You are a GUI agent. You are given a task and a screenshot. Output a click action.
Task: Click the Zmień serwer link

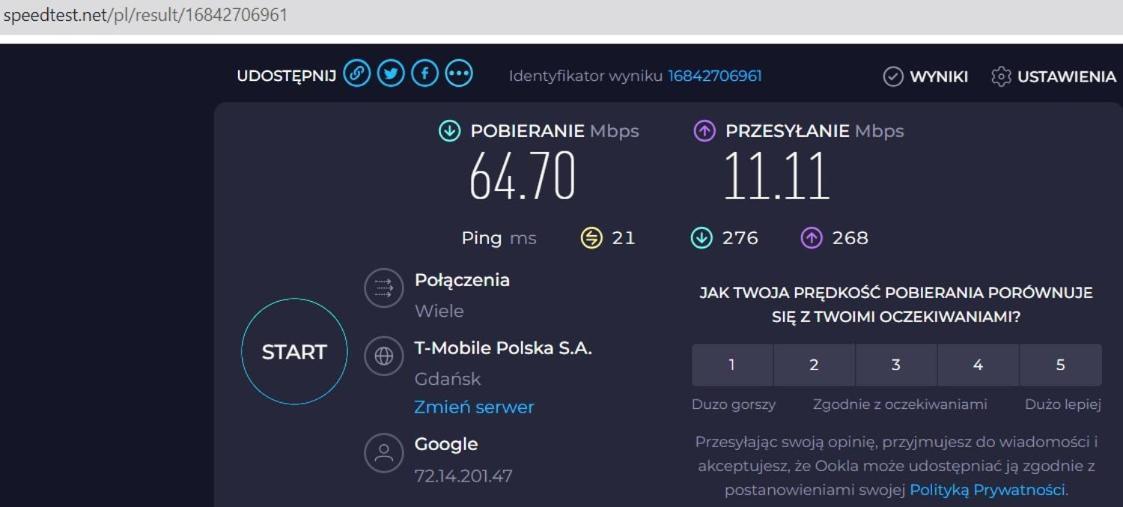(474, 407)
